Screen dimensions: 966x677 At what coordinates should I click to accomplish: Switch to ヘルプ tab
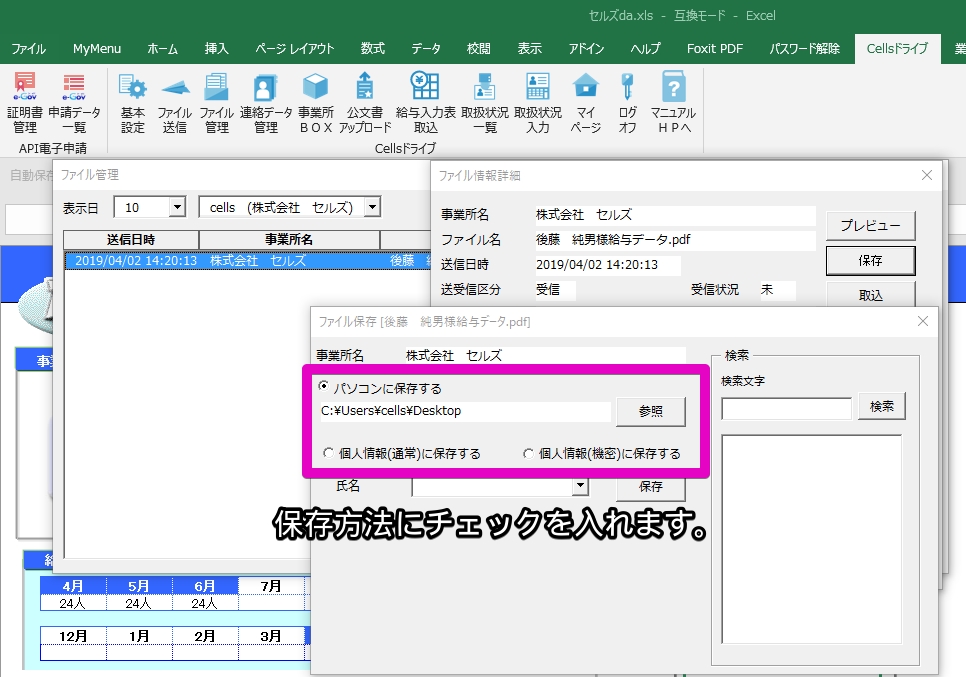(646, 49)
